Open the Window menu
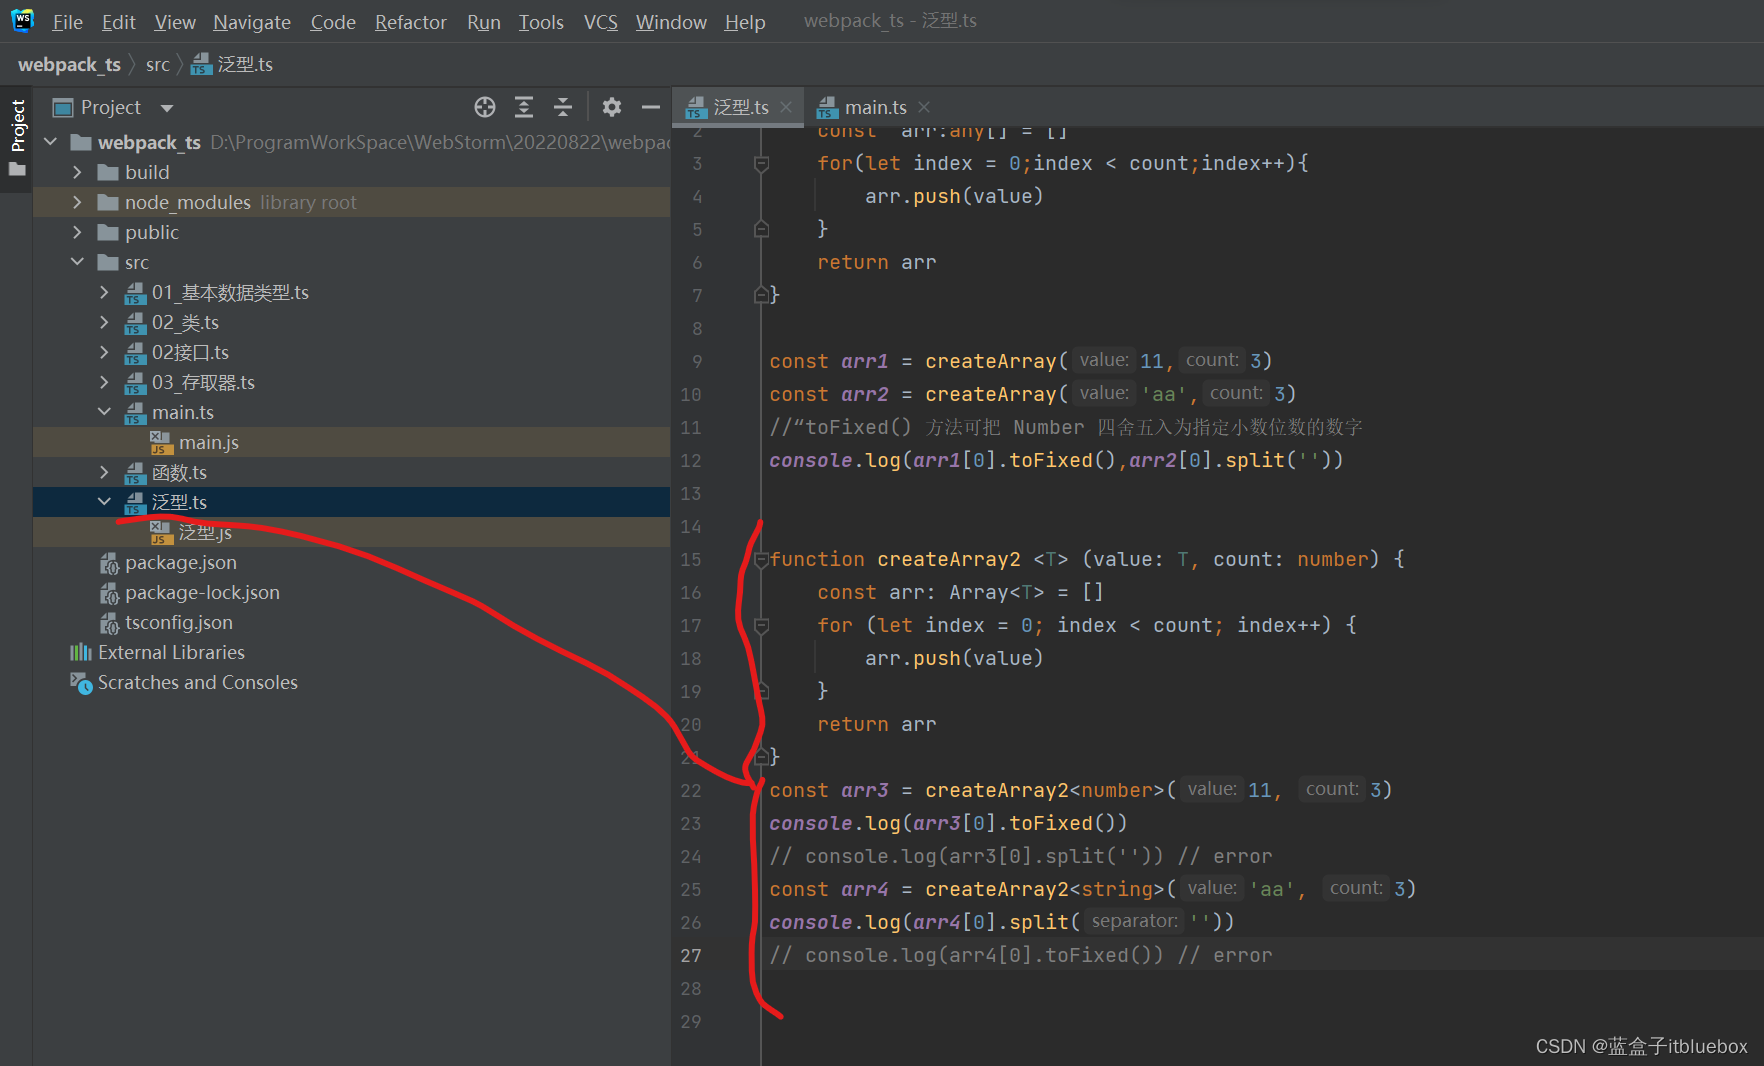Screen dimensions: 1764x1066 pos(671,22)
